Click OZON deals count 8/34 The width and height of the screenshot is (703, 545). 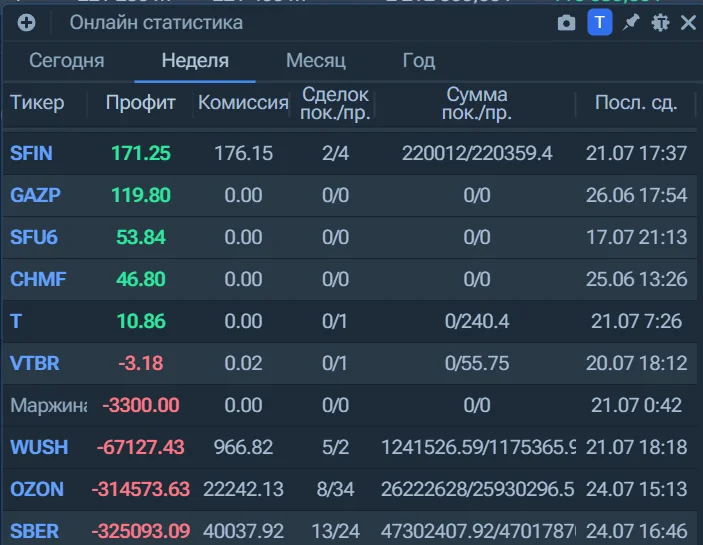pyautogui.click(x=335, y=489)
